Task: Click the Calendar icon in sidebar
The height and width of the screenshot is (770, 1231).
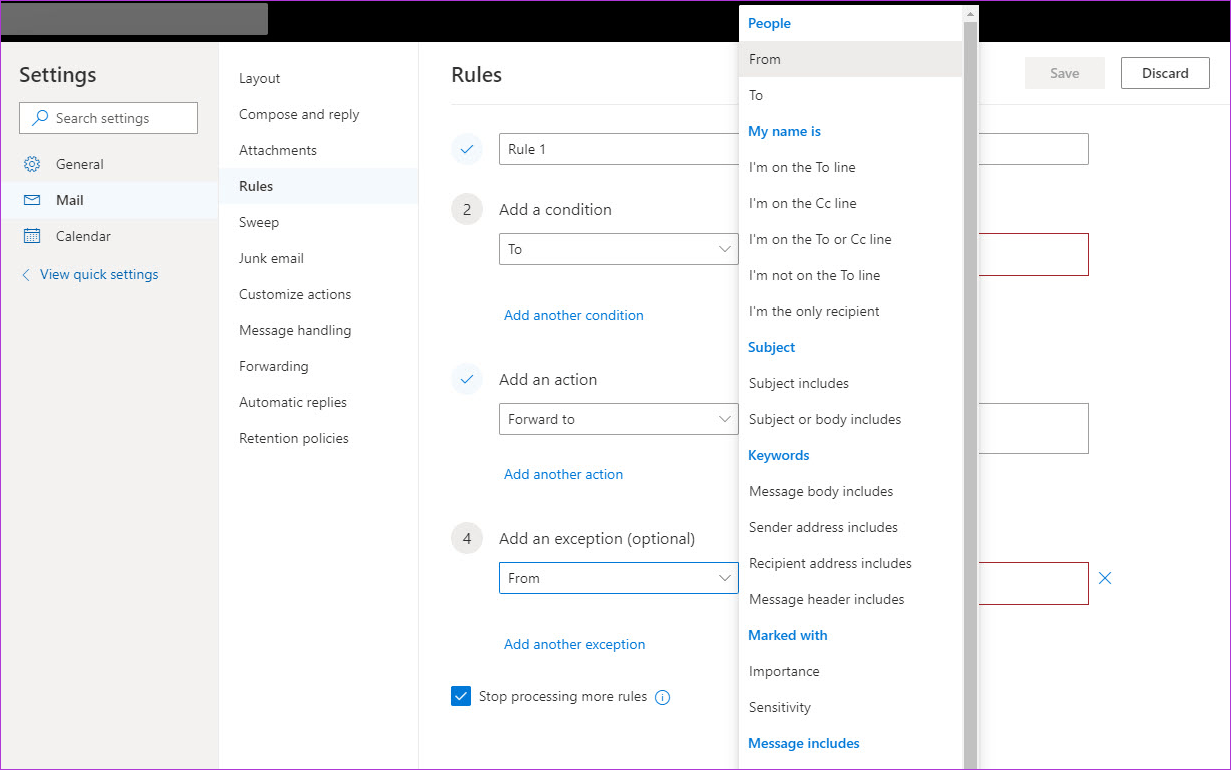Action: click(32, 236)
